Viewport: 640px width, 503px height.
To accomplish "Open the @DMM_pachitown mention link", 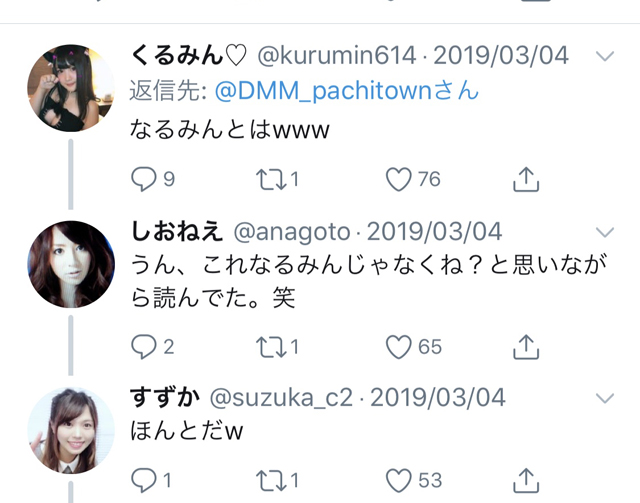I will click(347, 91).
